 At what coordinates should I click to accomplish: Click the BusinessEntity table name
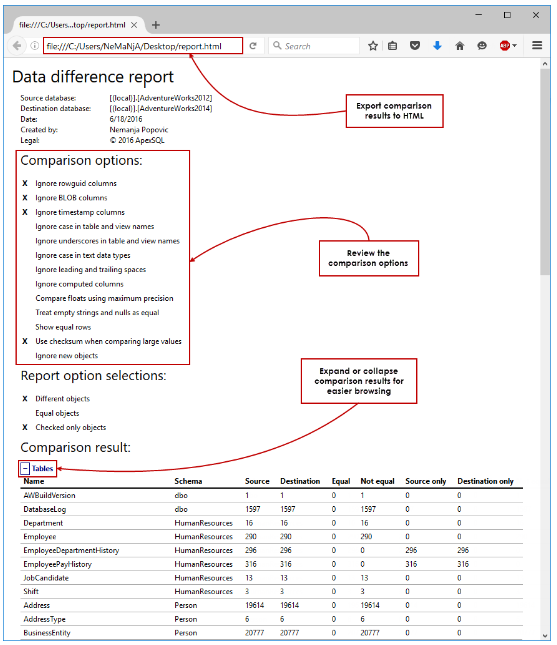tap(47, 633)
